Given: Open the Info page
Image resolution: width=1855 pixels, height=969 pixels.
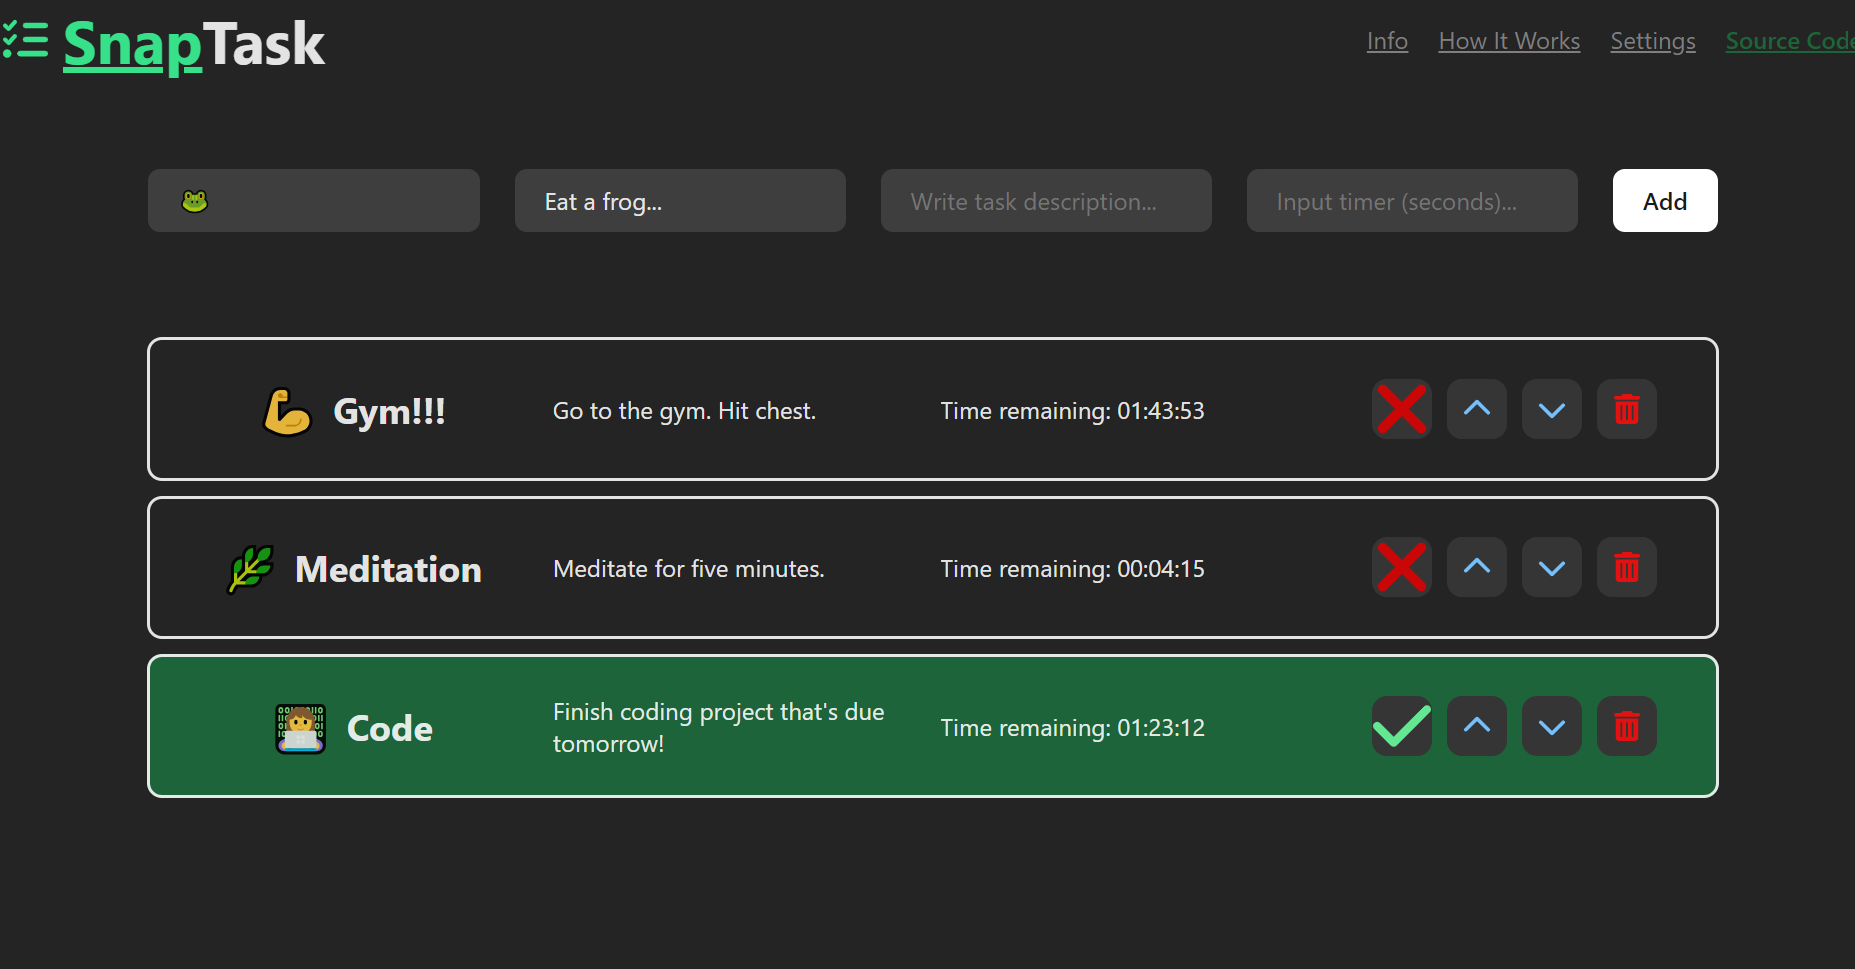Looking at the screenshot, I should point(1387,41).
